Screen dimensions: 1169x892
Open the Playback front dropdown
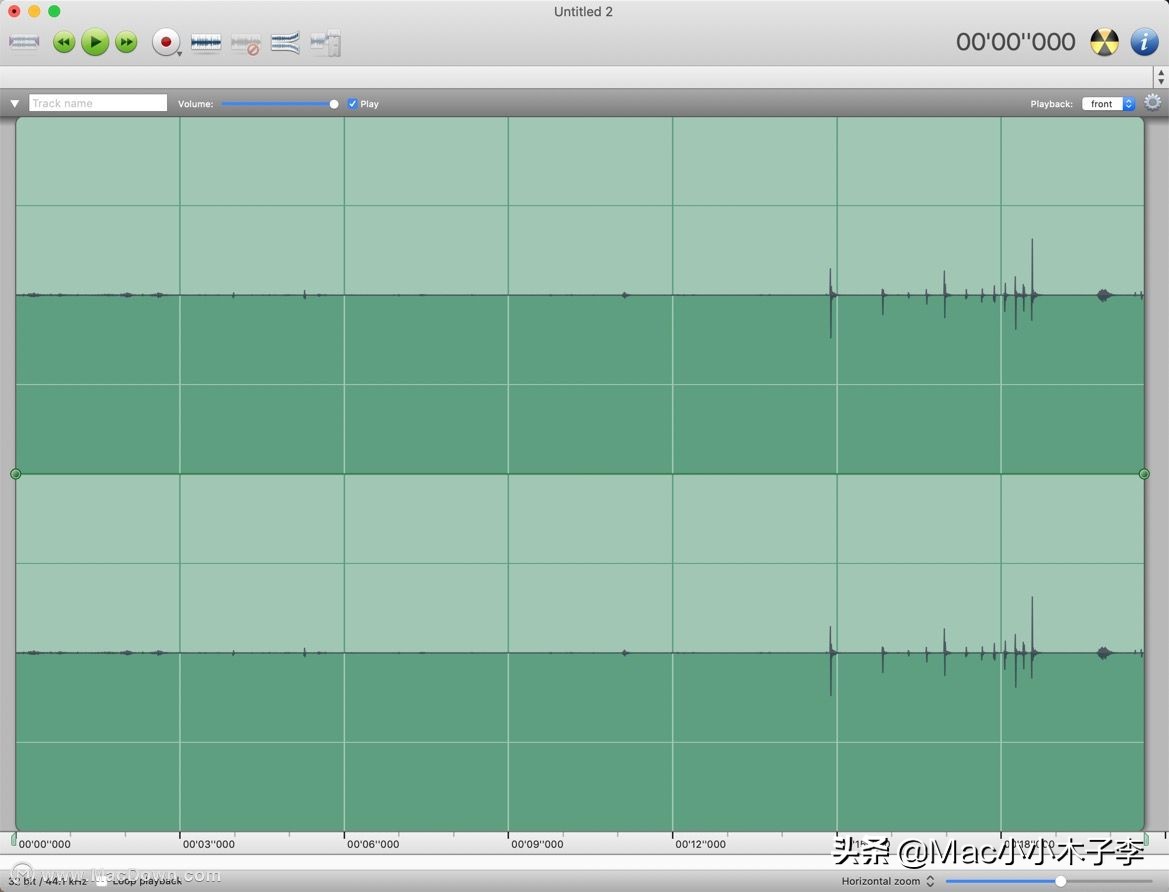click(1108, 104)
